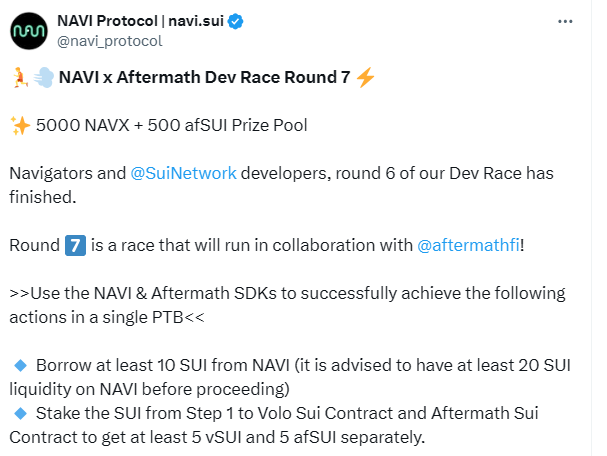Click the second blue diamond bullet
Image resolution: width=607 pixels, height=456 pixels.
(20, 413)
